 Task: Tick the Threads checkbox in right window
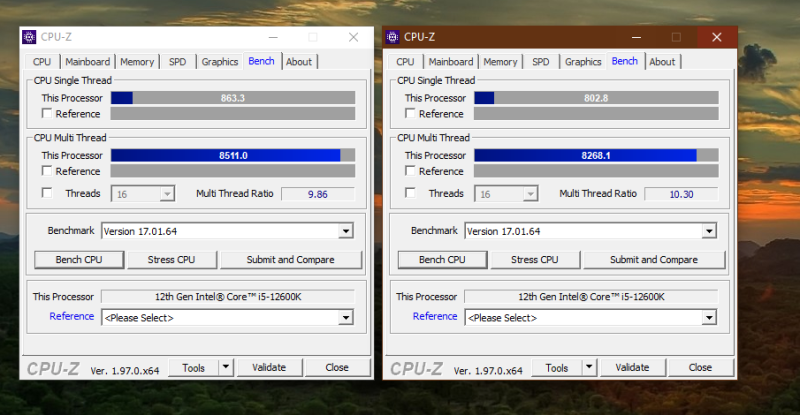point(410,192)
